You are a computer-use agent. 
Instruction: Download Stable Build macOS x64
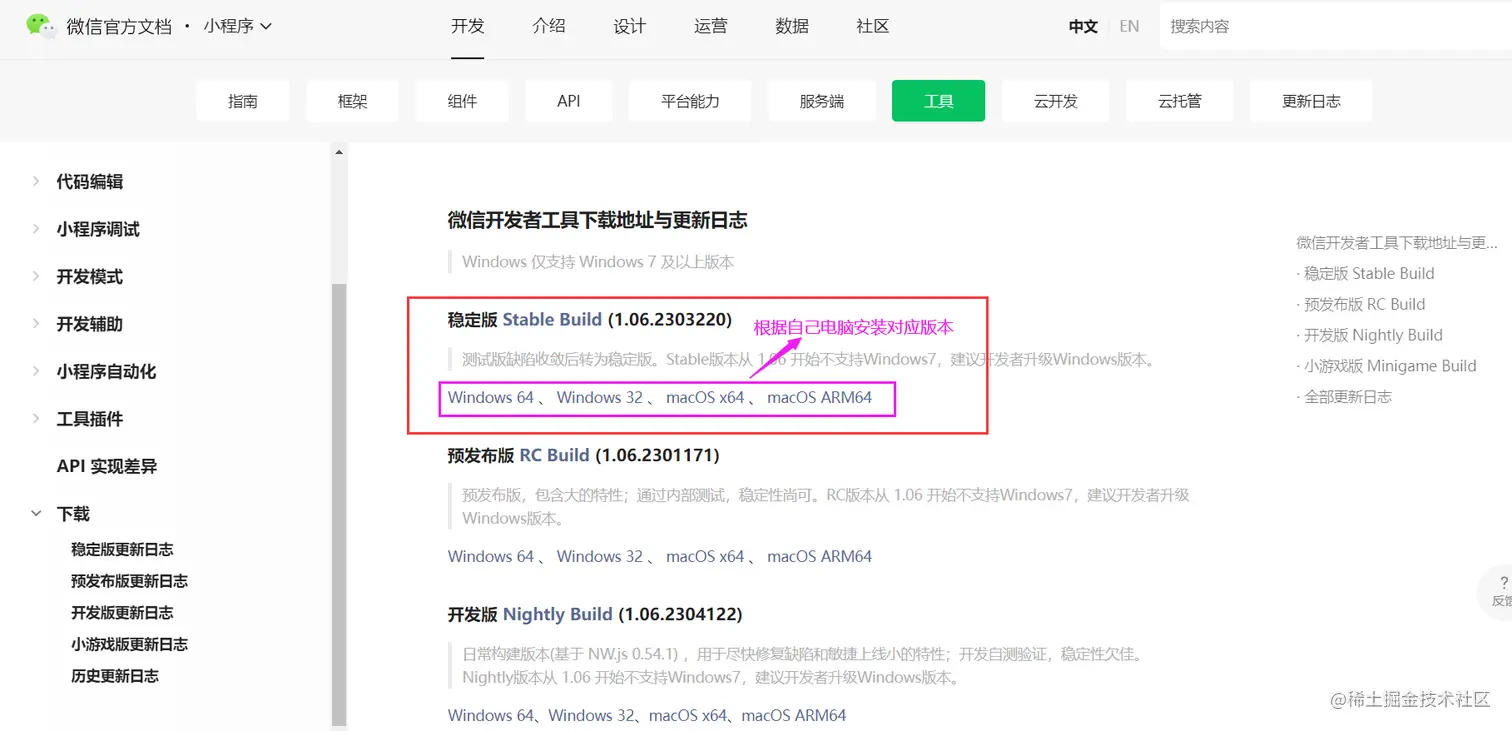(705, 397)
